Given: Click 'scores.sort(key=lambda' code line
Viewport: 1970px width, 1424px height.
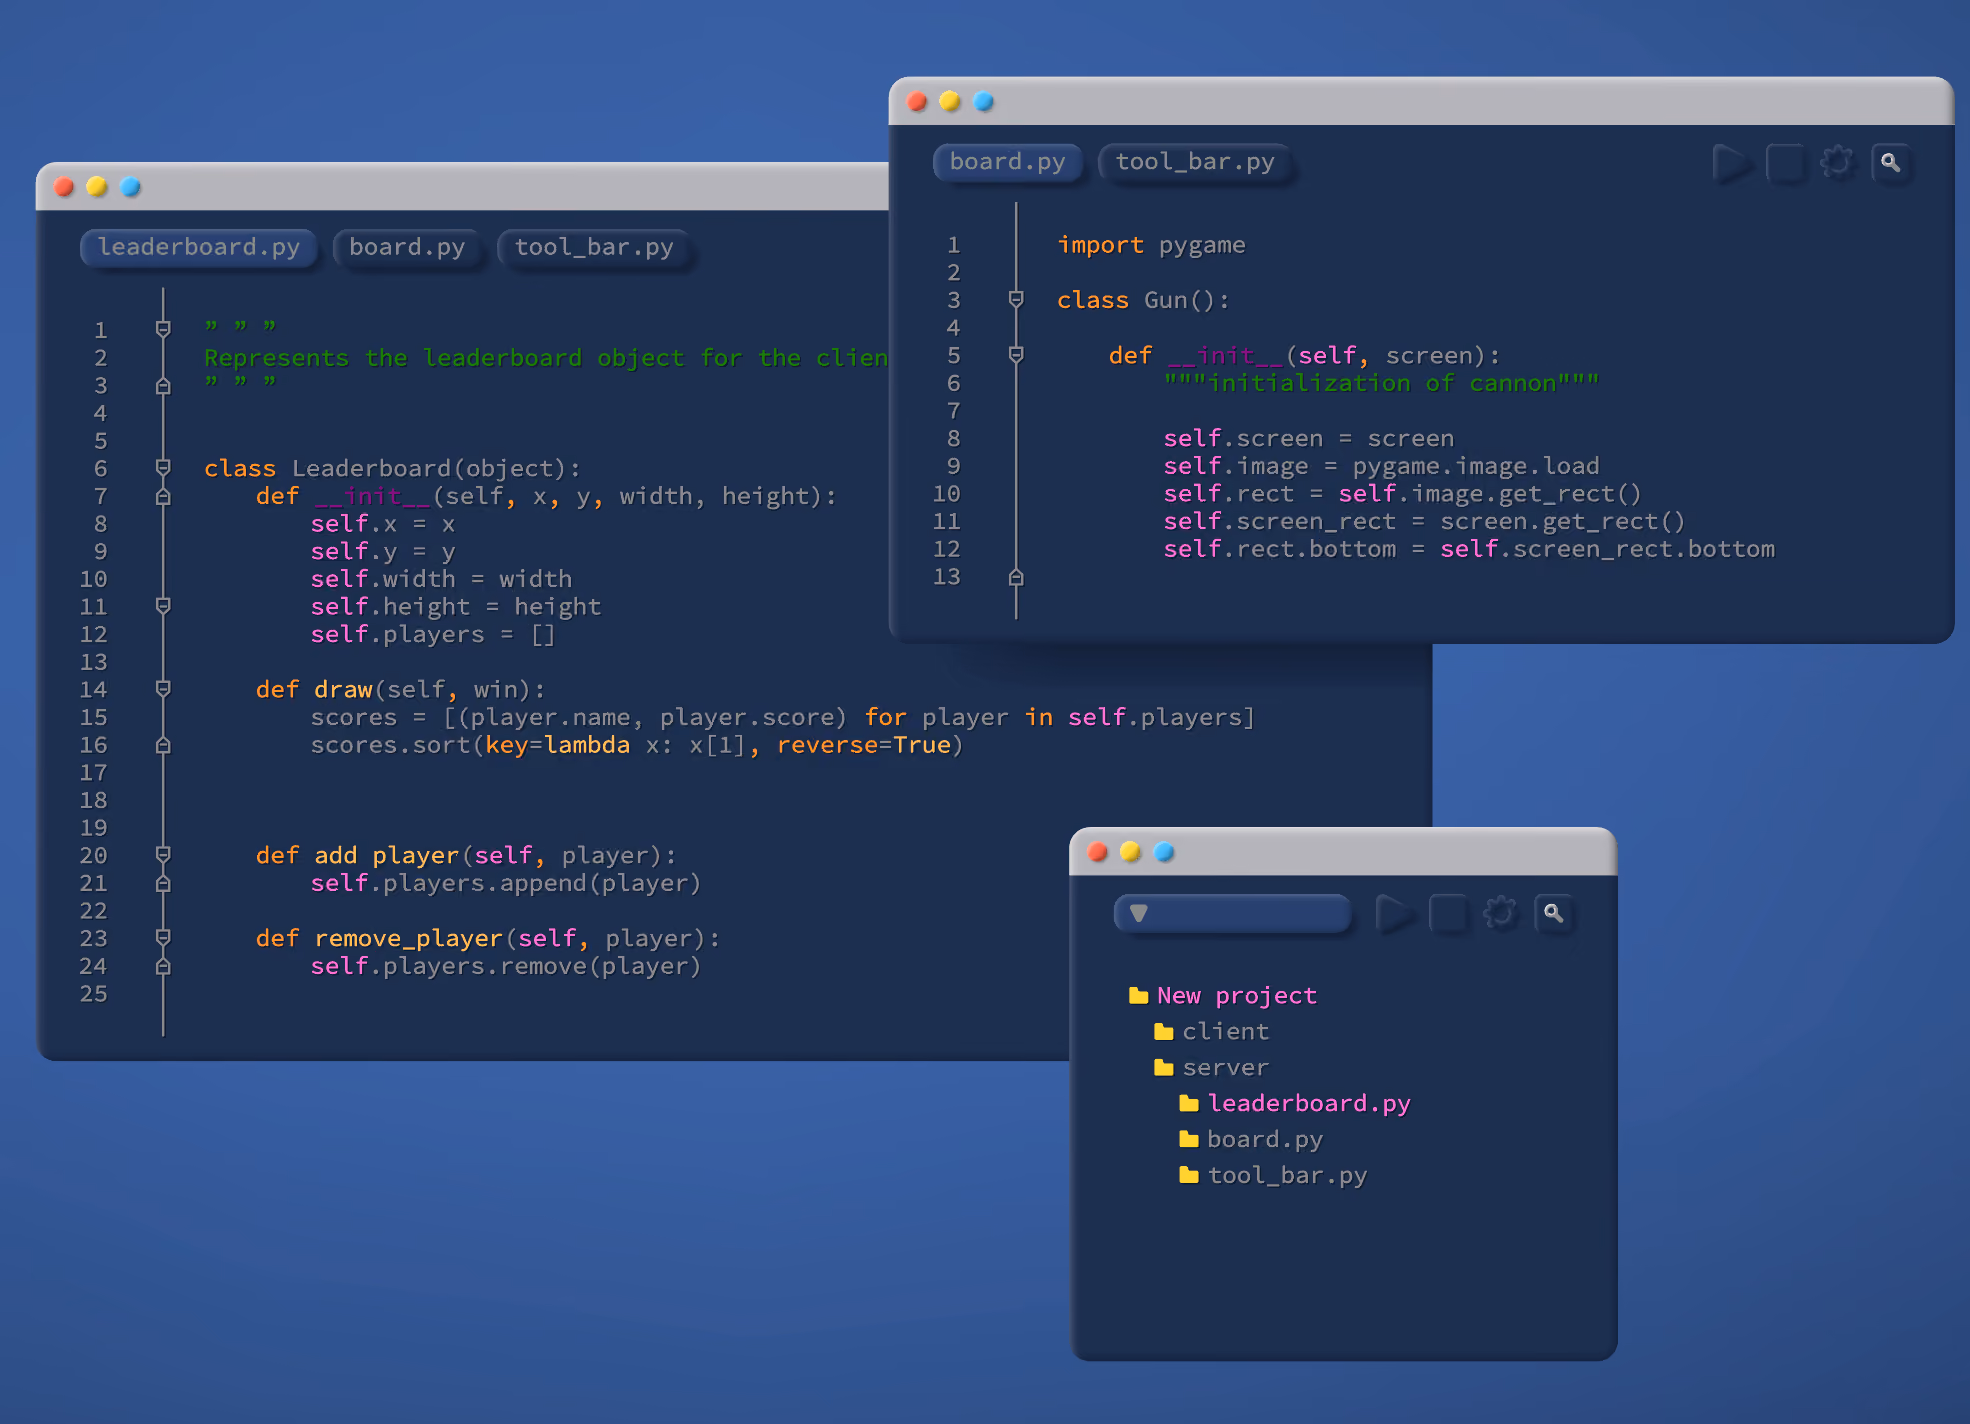Looking at the screenshot, I should [636, 745].
